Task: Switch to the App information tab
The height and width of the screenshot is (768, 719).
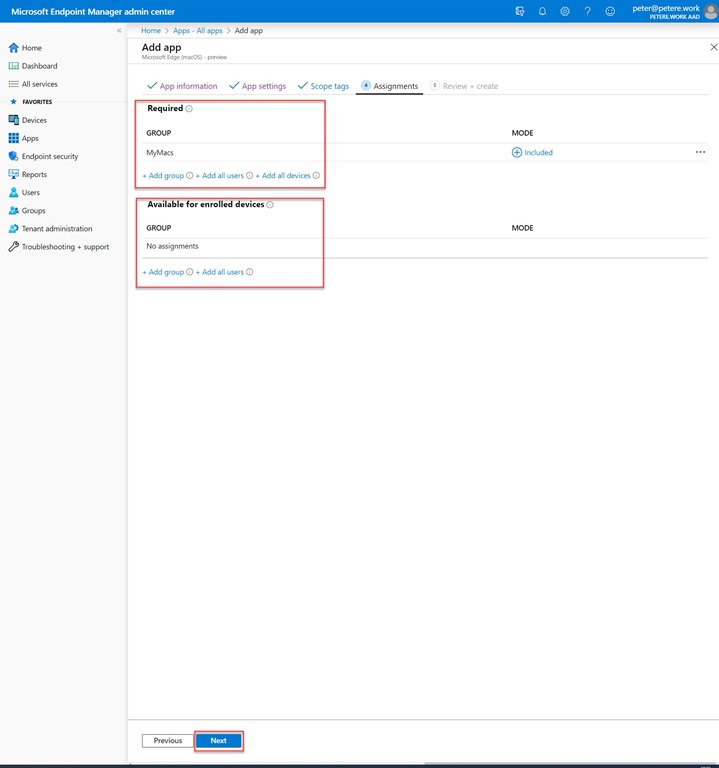Action: (x=182, y=86)
